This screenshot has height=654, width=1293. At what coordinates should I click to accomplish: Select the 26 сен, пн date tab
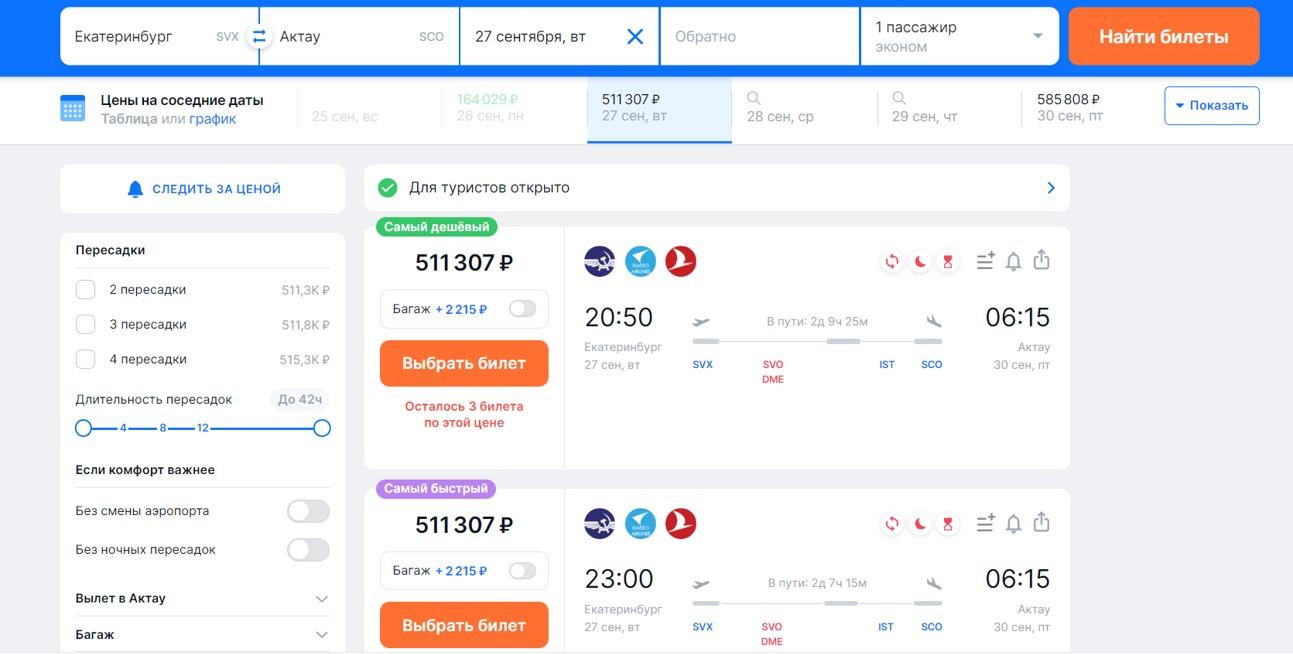click(488, 107)
